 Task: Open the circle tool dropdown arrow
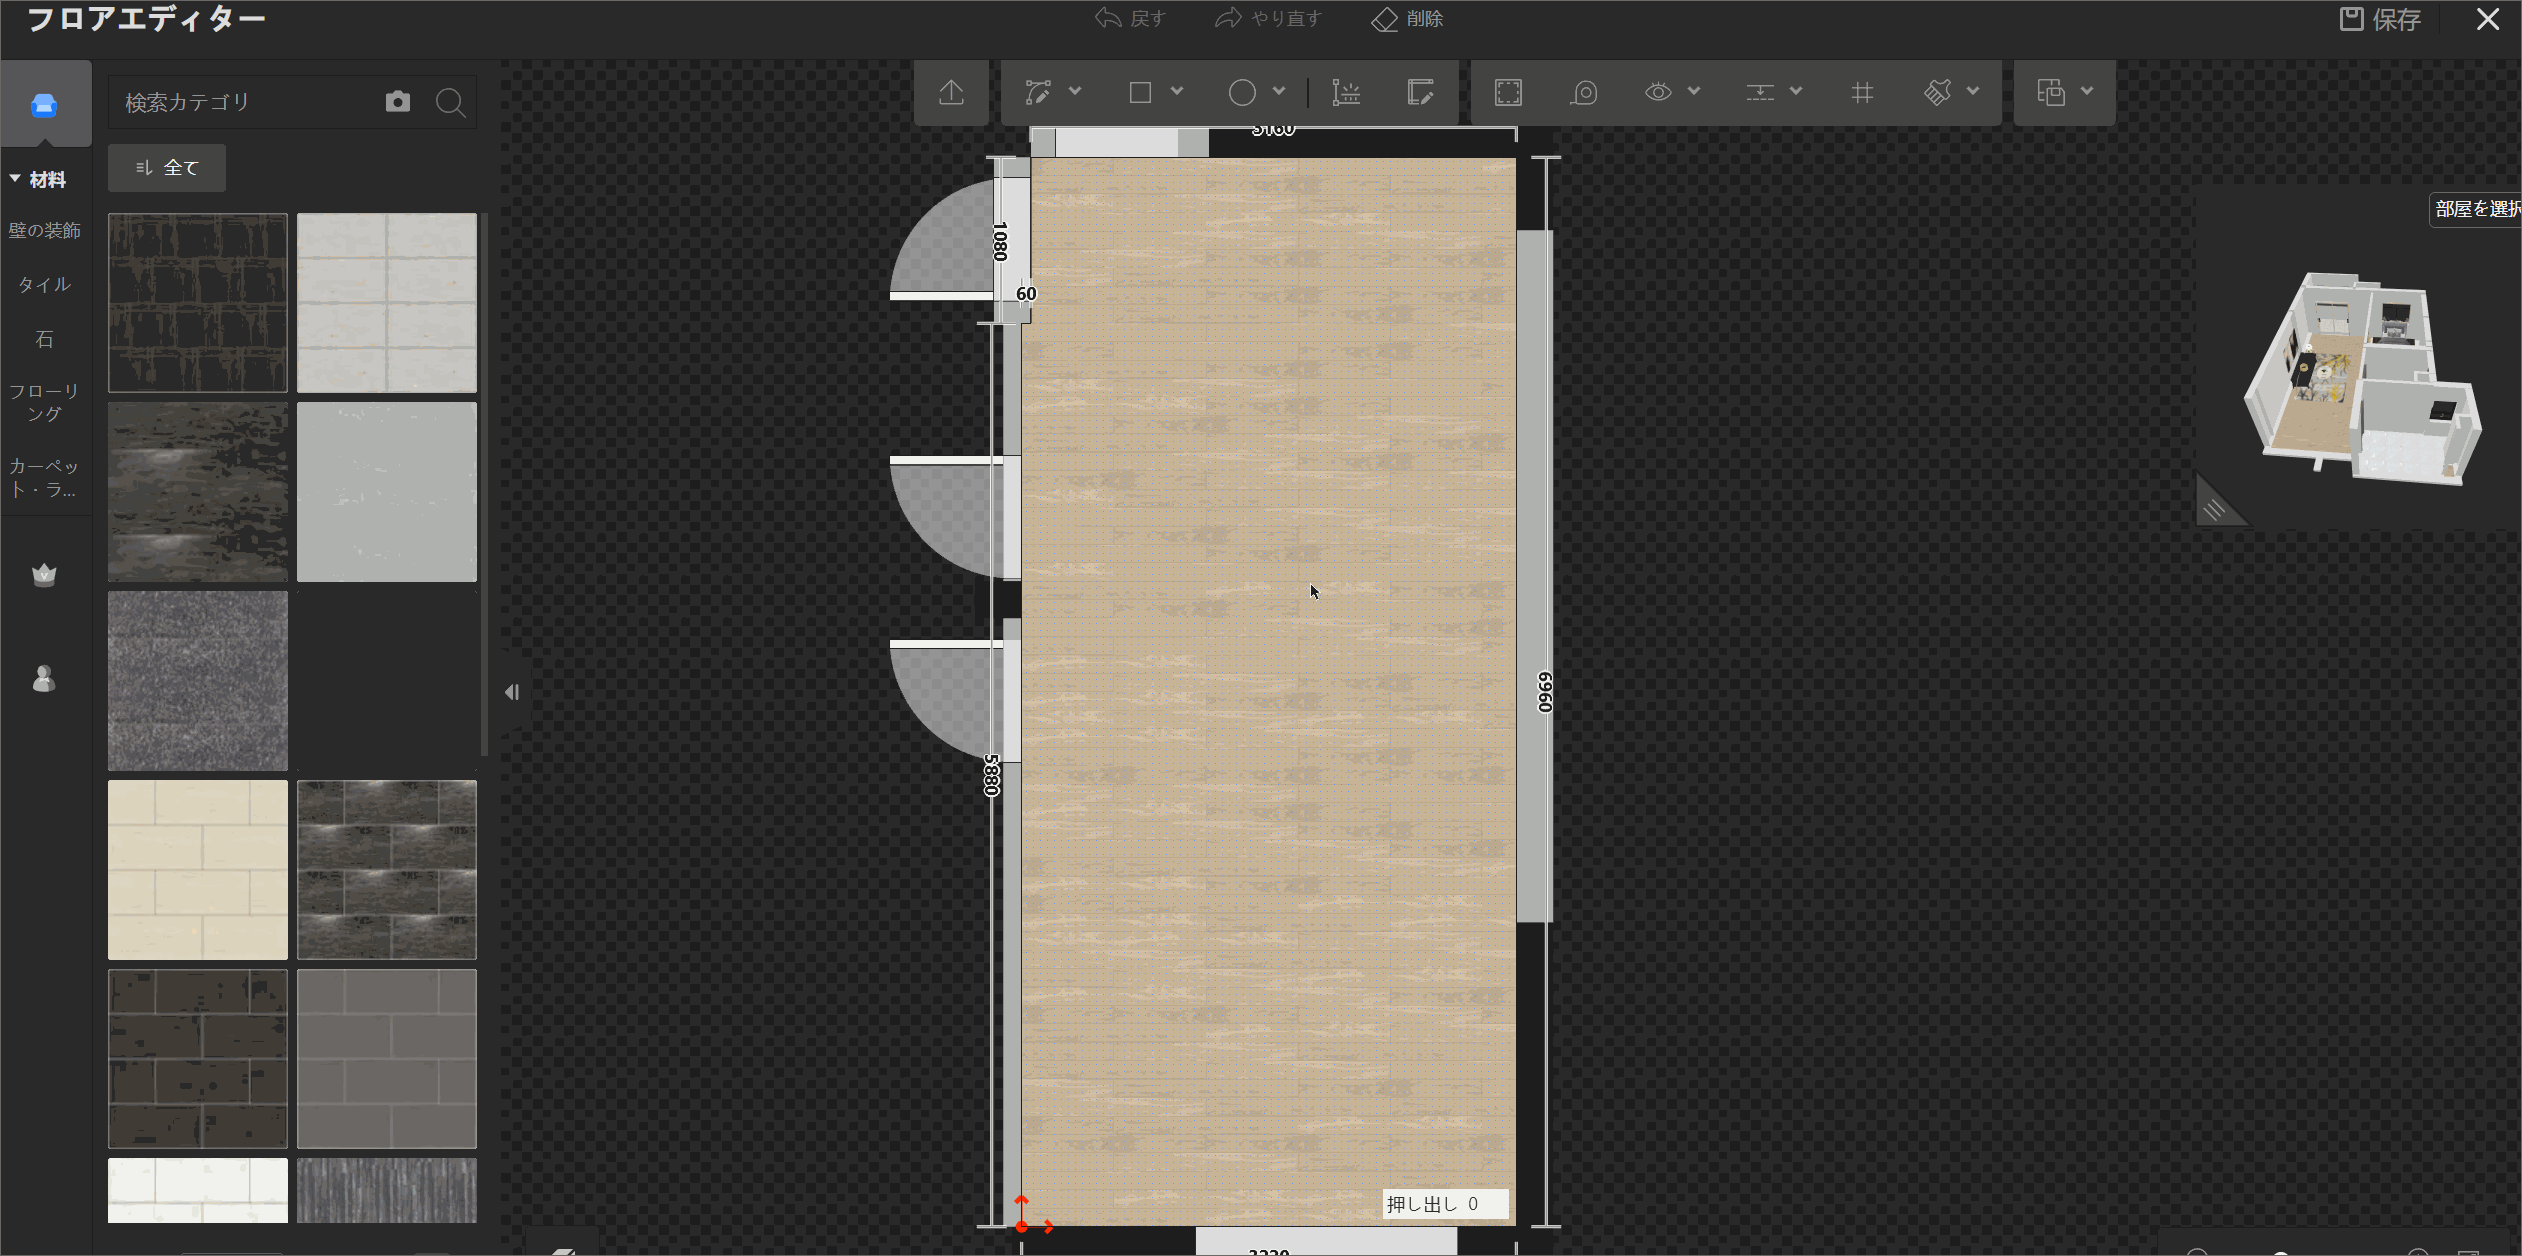[x=1279, y=91]
